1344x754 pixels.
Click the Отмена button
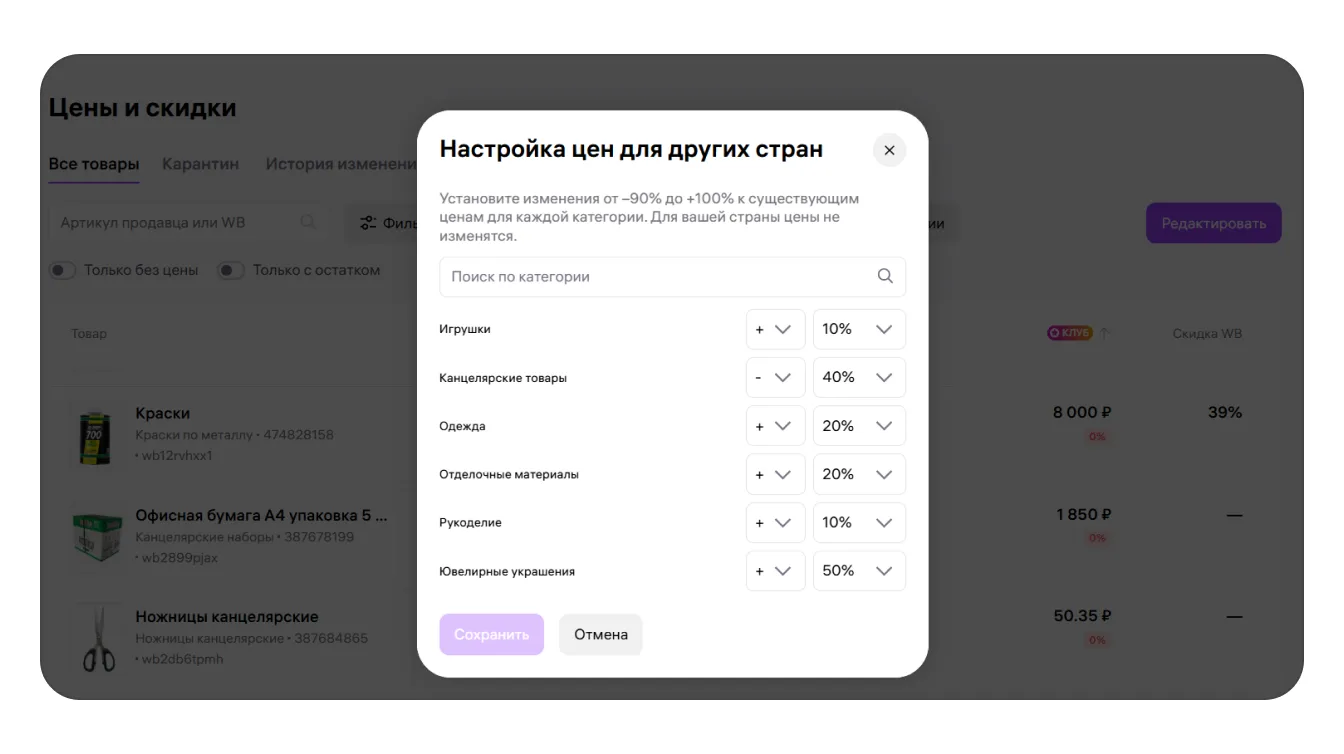click(601, 635)
